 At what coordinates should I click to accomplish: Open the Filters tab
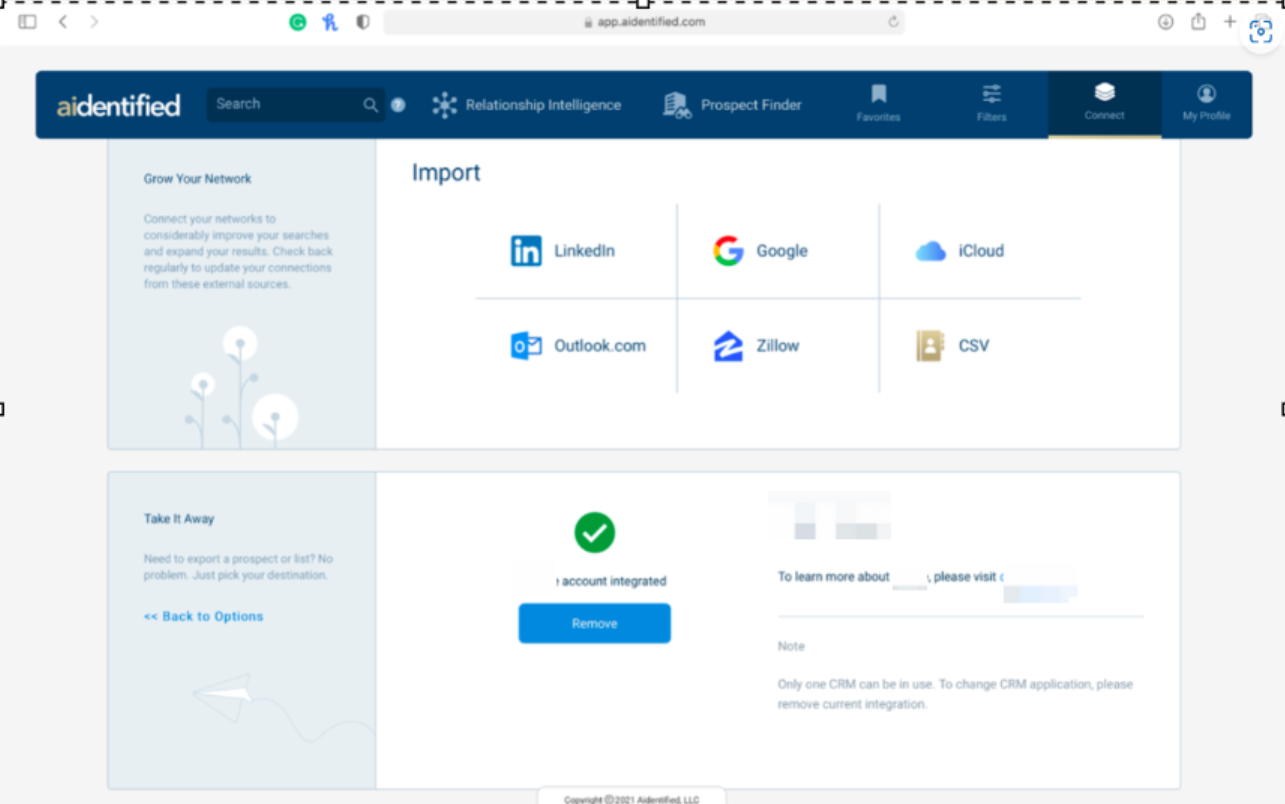click(991, 104)
